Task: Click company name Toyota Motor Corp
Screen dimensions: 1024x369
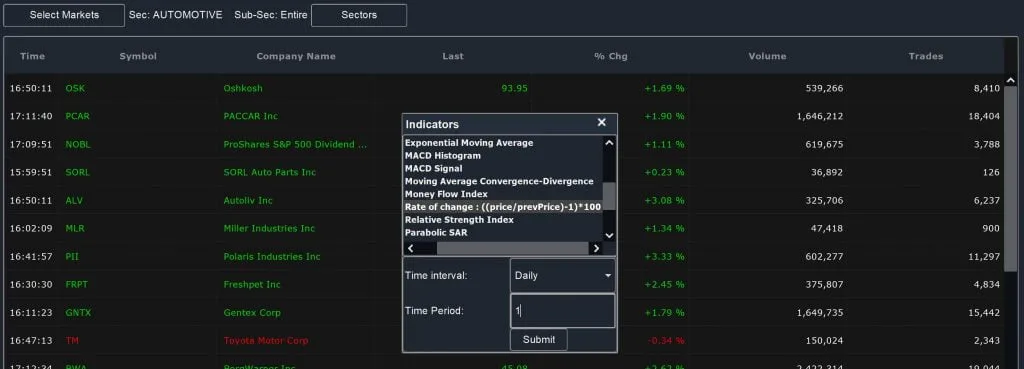Action: click(x=266, y=341)
